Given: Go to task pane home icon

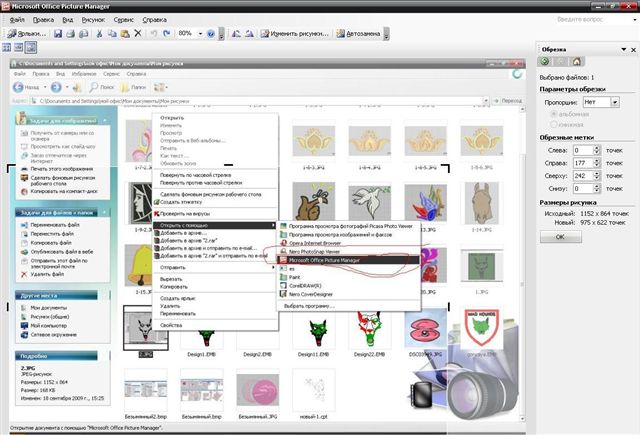Looking at the screenshot, I should pos(576,62).
